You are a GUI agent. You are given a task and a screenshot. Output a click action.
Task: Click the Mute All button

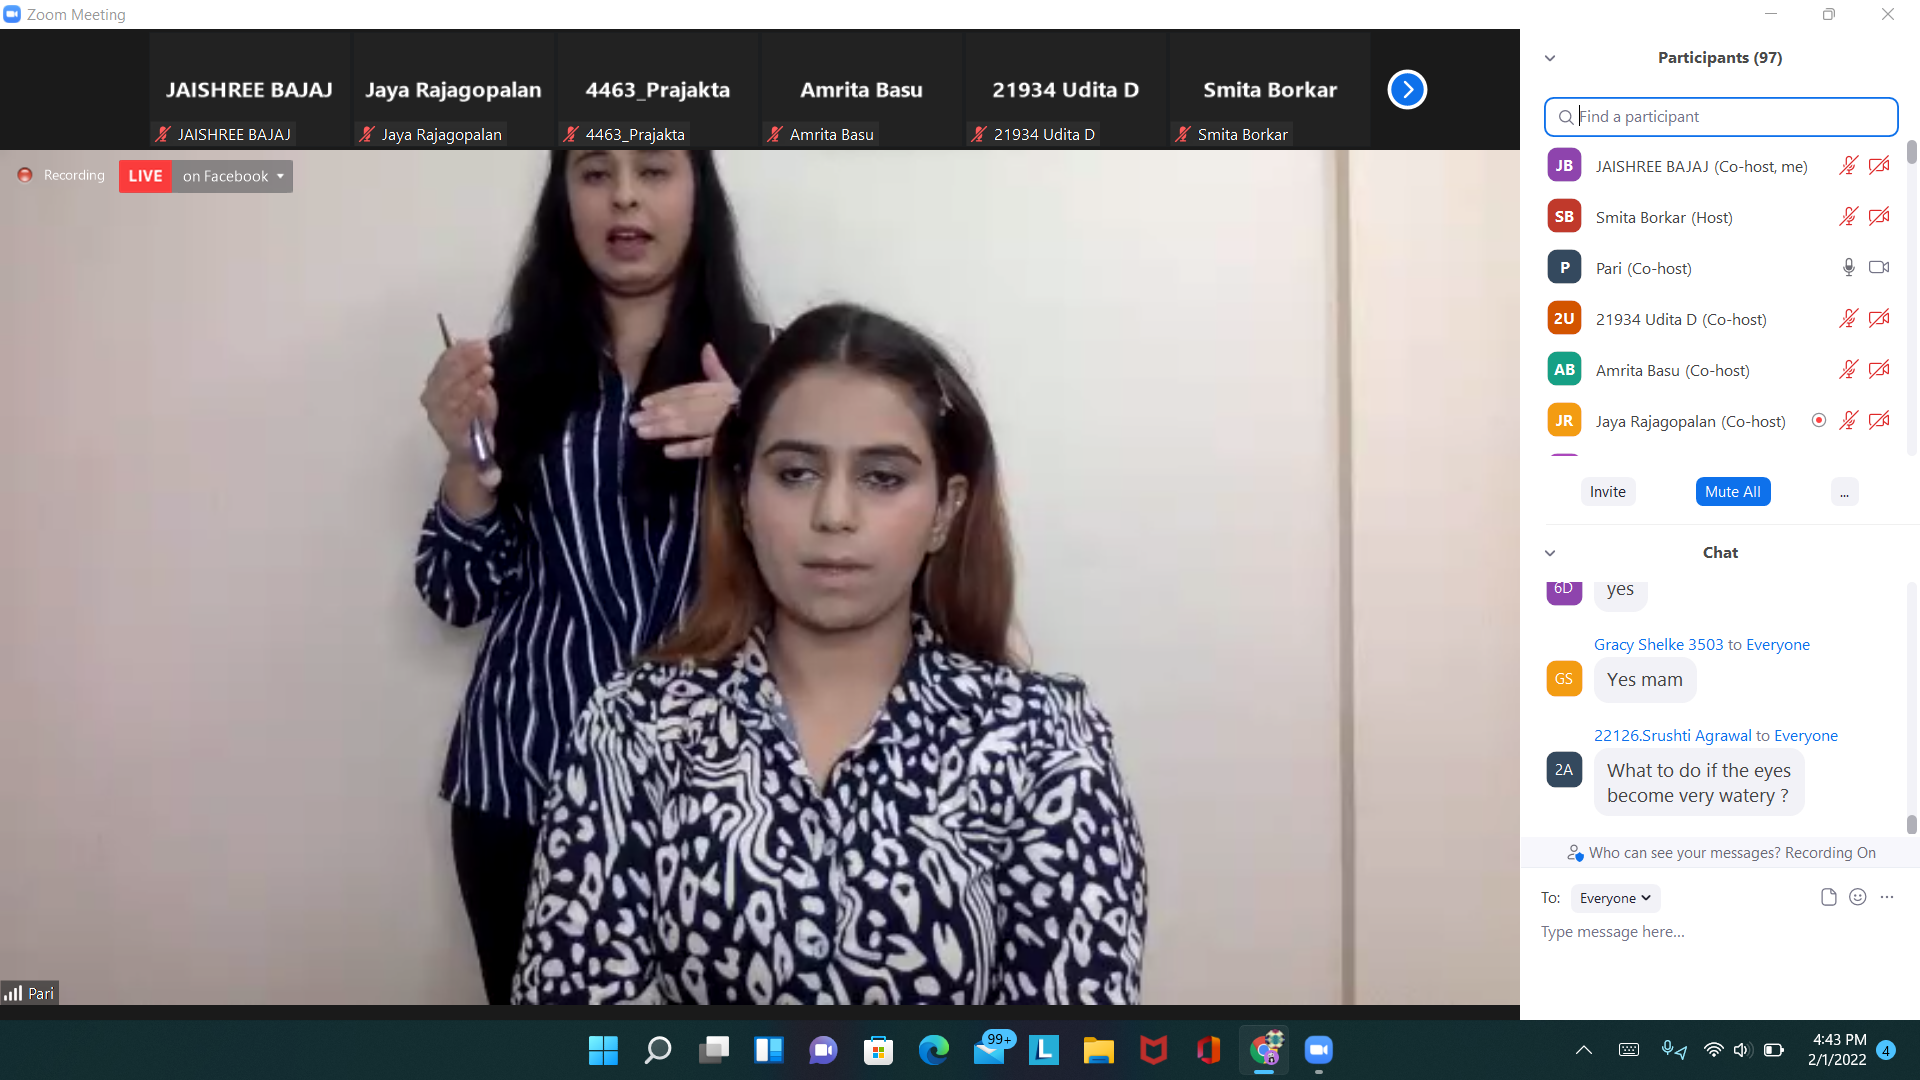coord(1733,491)
